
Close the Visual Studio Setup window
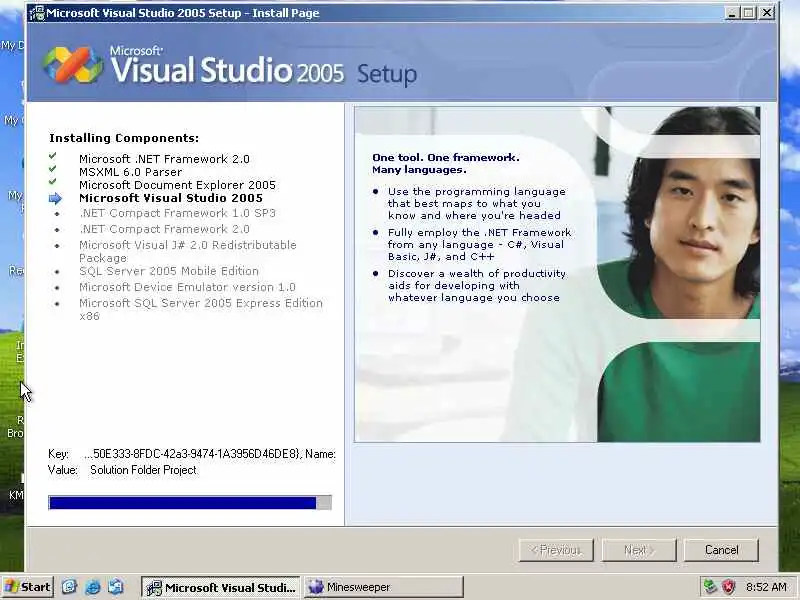coord(767,13)
